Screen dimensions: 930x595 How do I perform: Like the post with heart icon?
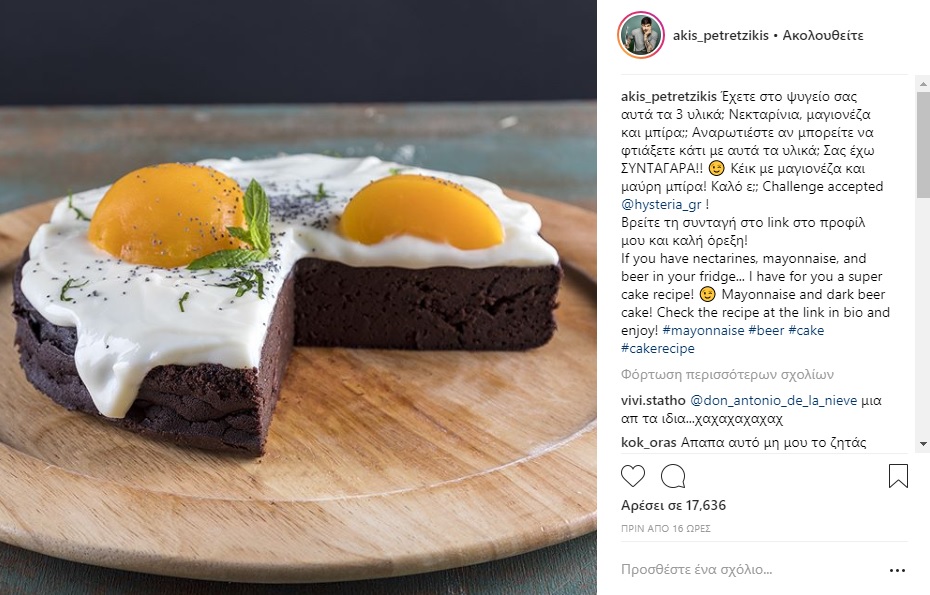[x=633, y=476]
